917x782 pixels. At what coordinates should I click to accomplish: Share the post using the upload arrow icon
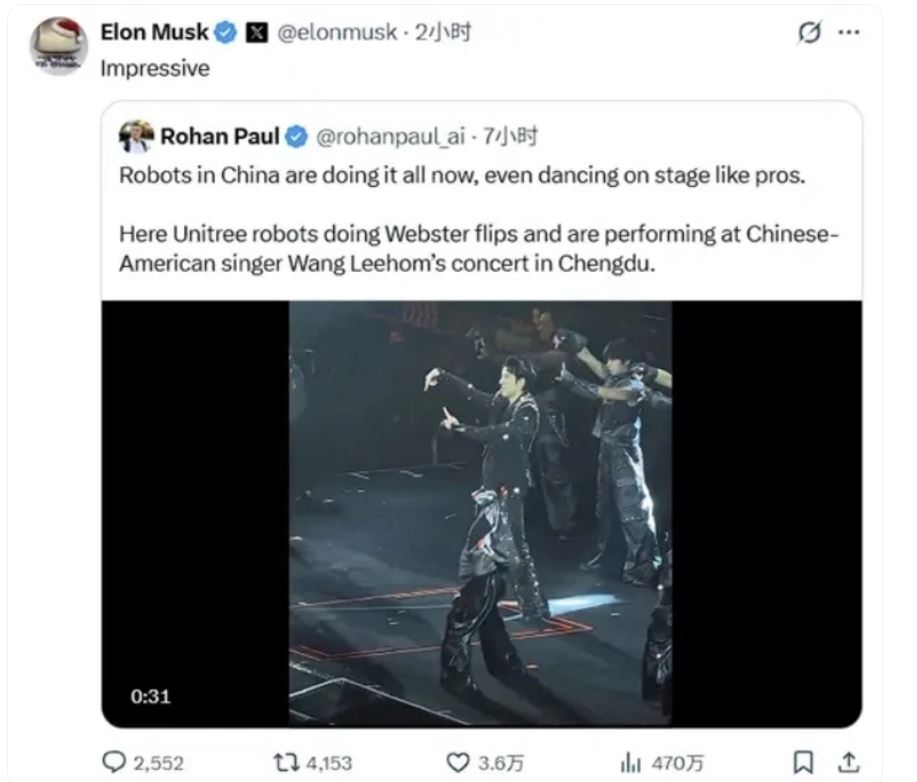(849, 763)
